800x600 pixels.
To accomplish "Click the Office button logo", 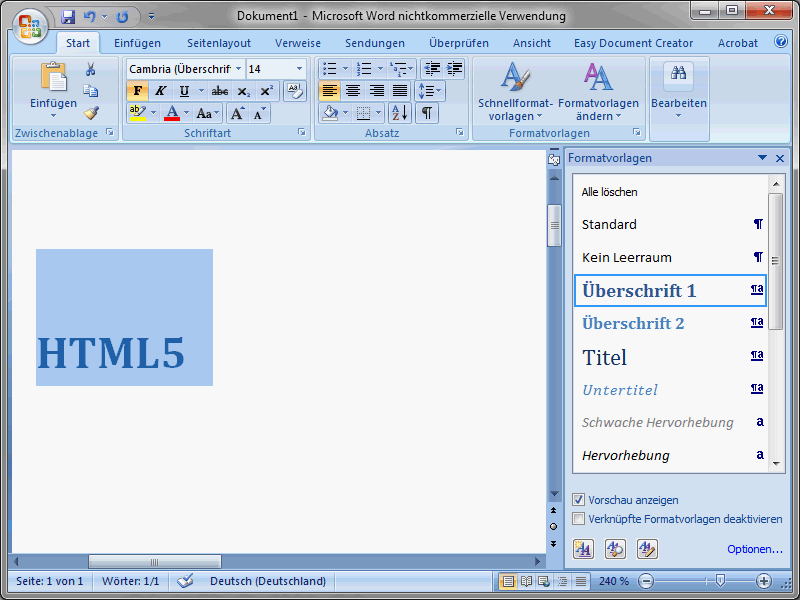I will click(x=30, y=26).
